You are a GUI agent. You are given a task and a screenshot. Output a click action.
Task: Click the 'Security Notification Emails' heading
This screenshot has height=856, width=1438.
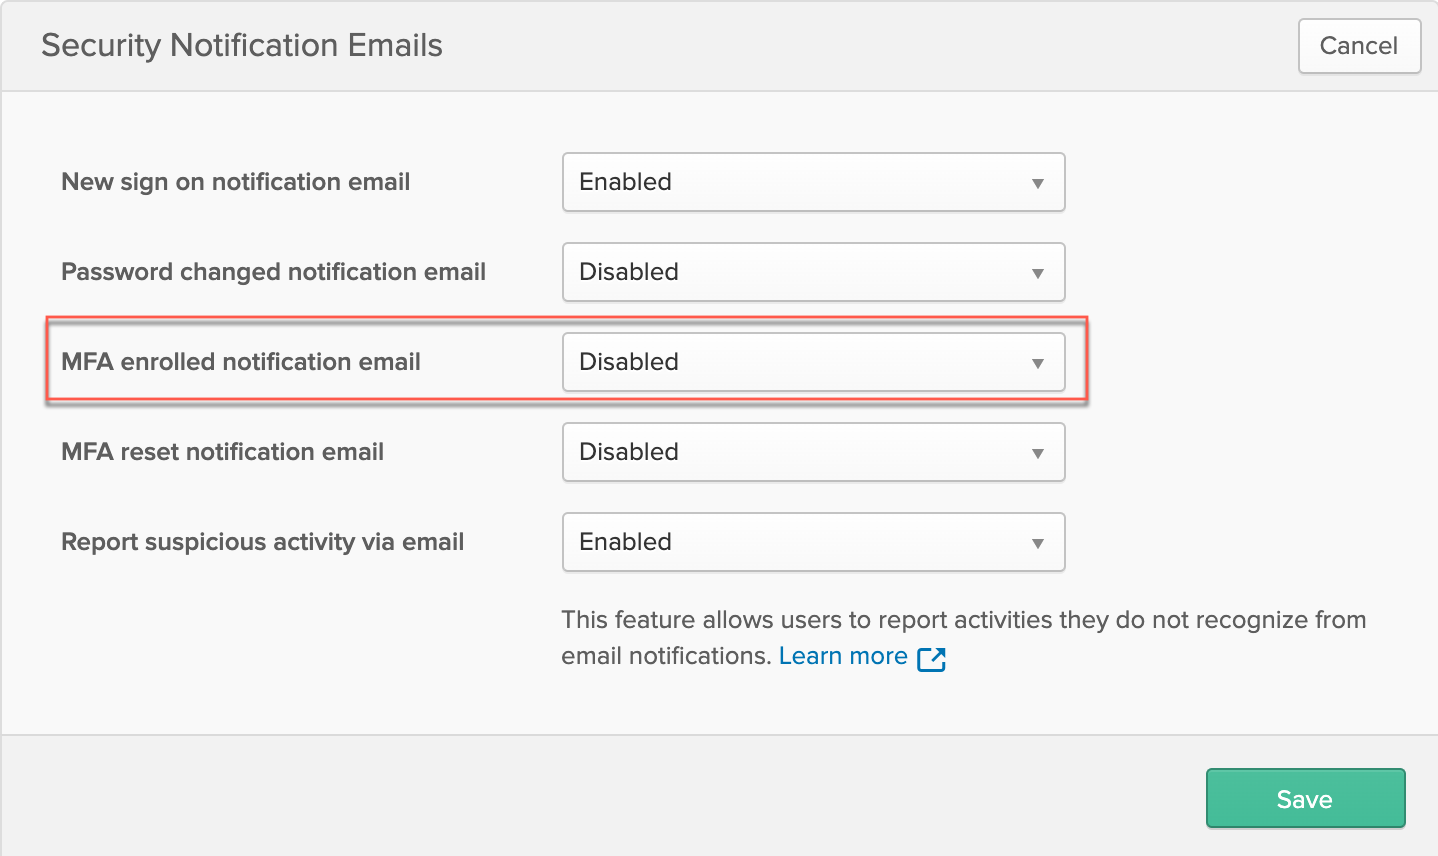click(x=242, y=46)
